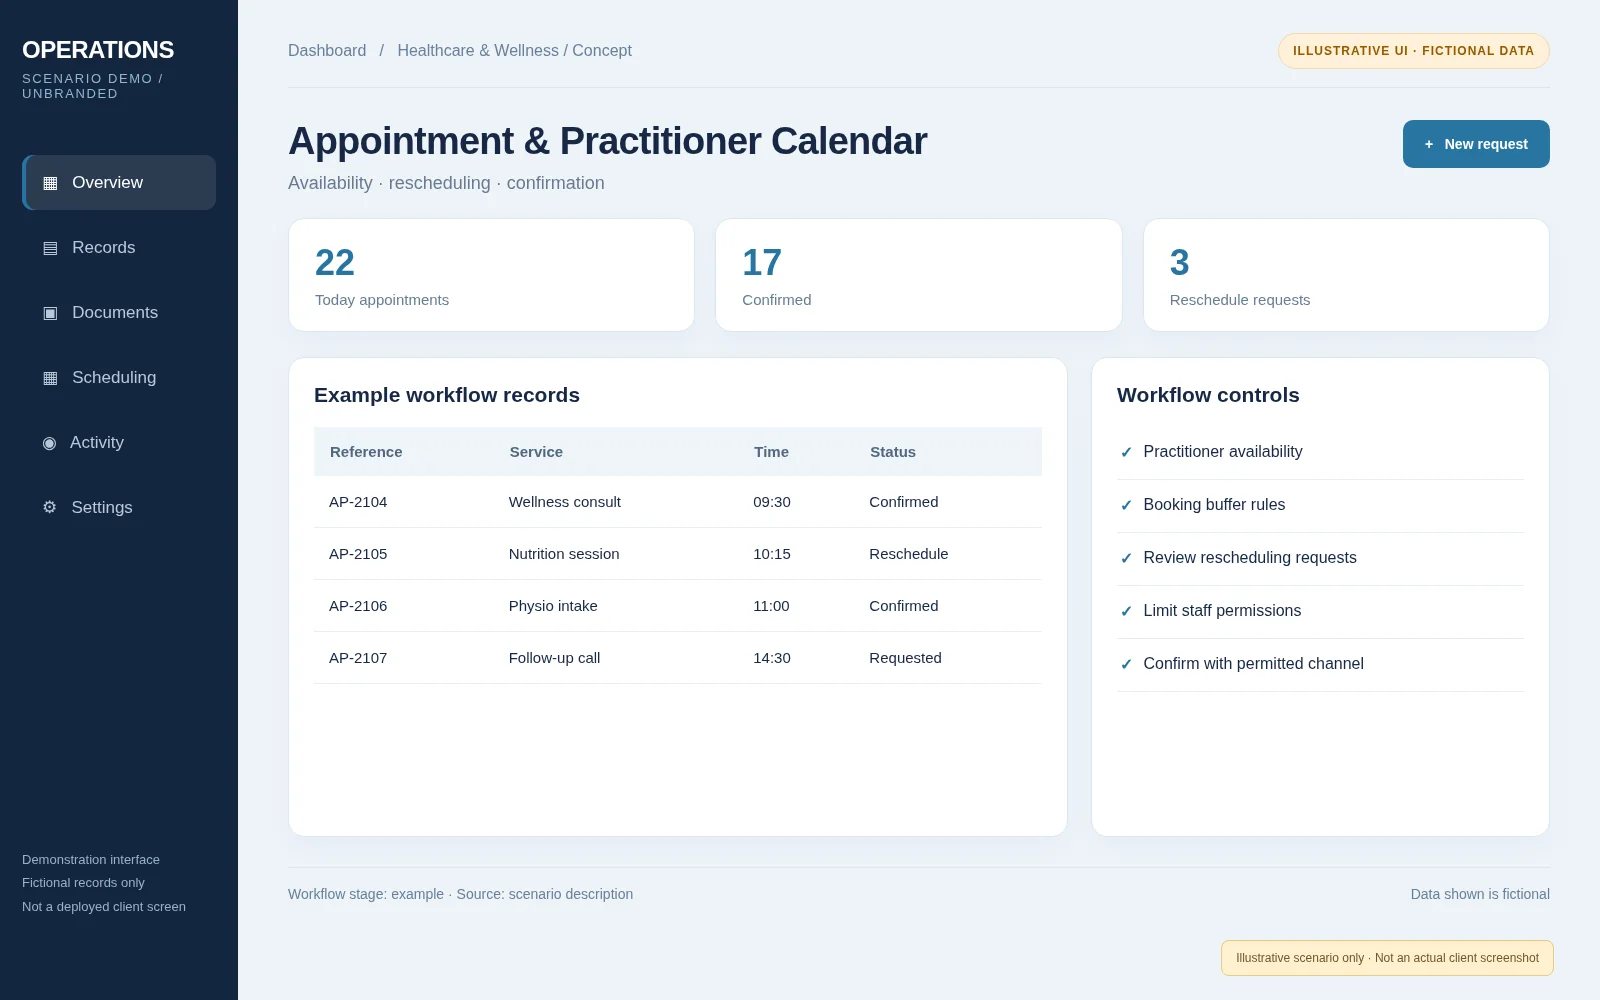This screenshot has height=1000, width=1600.
Task: Select the Status column header
Action: pos(893,452)
